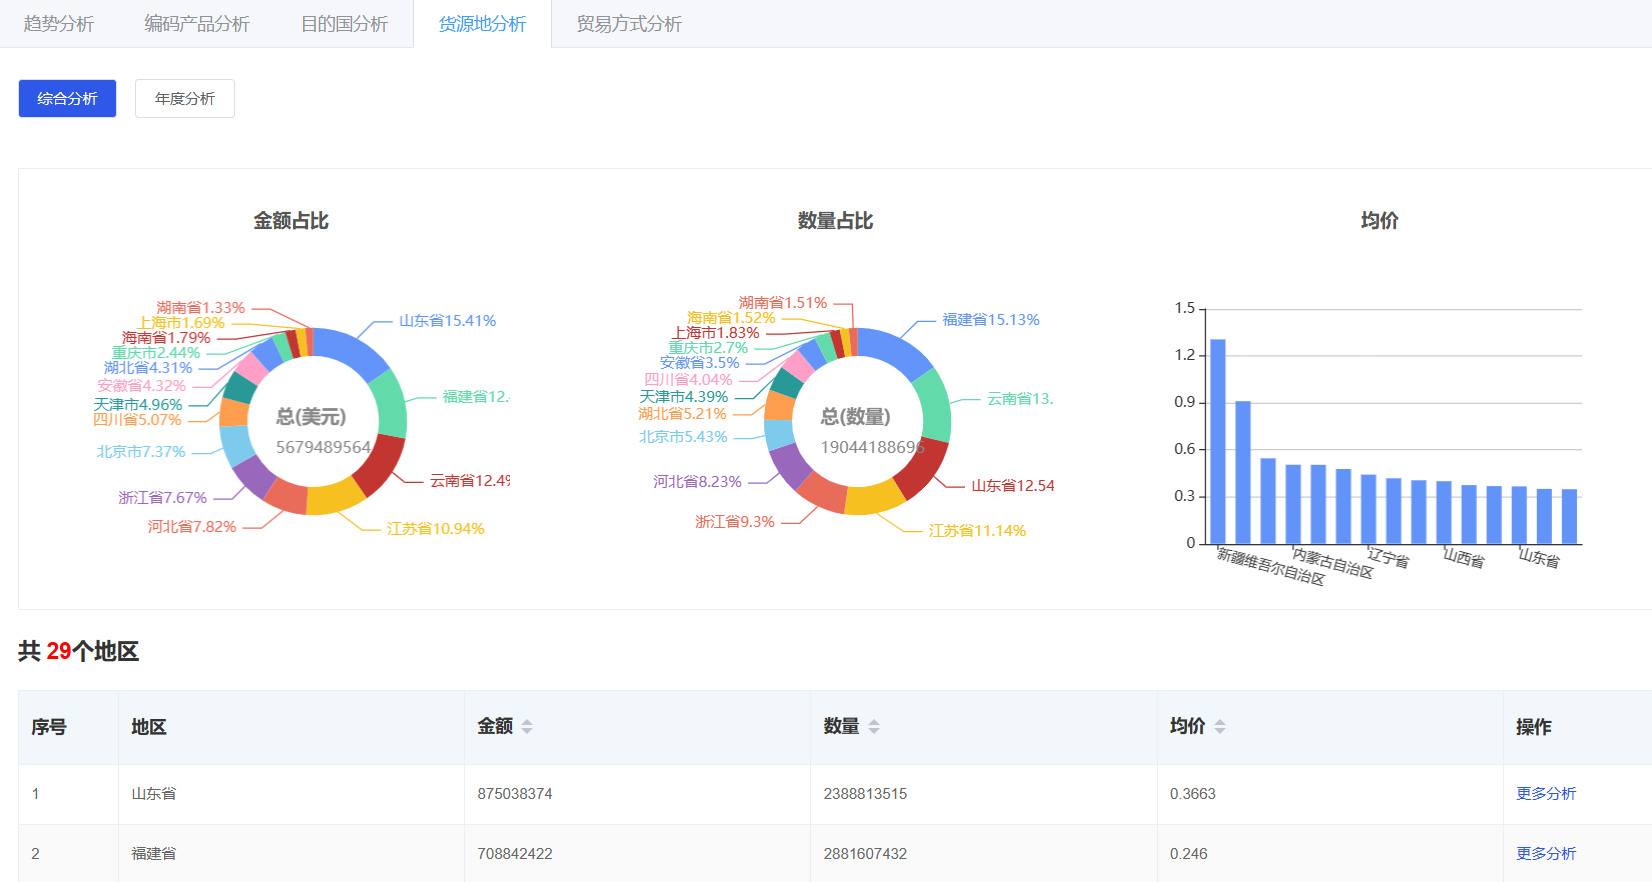Image resolution: width=1652 pixels, height=882 pixels.
Task: Select 江苏省10.94% label in 金额占比 chart
Action: tap(436, 529)
